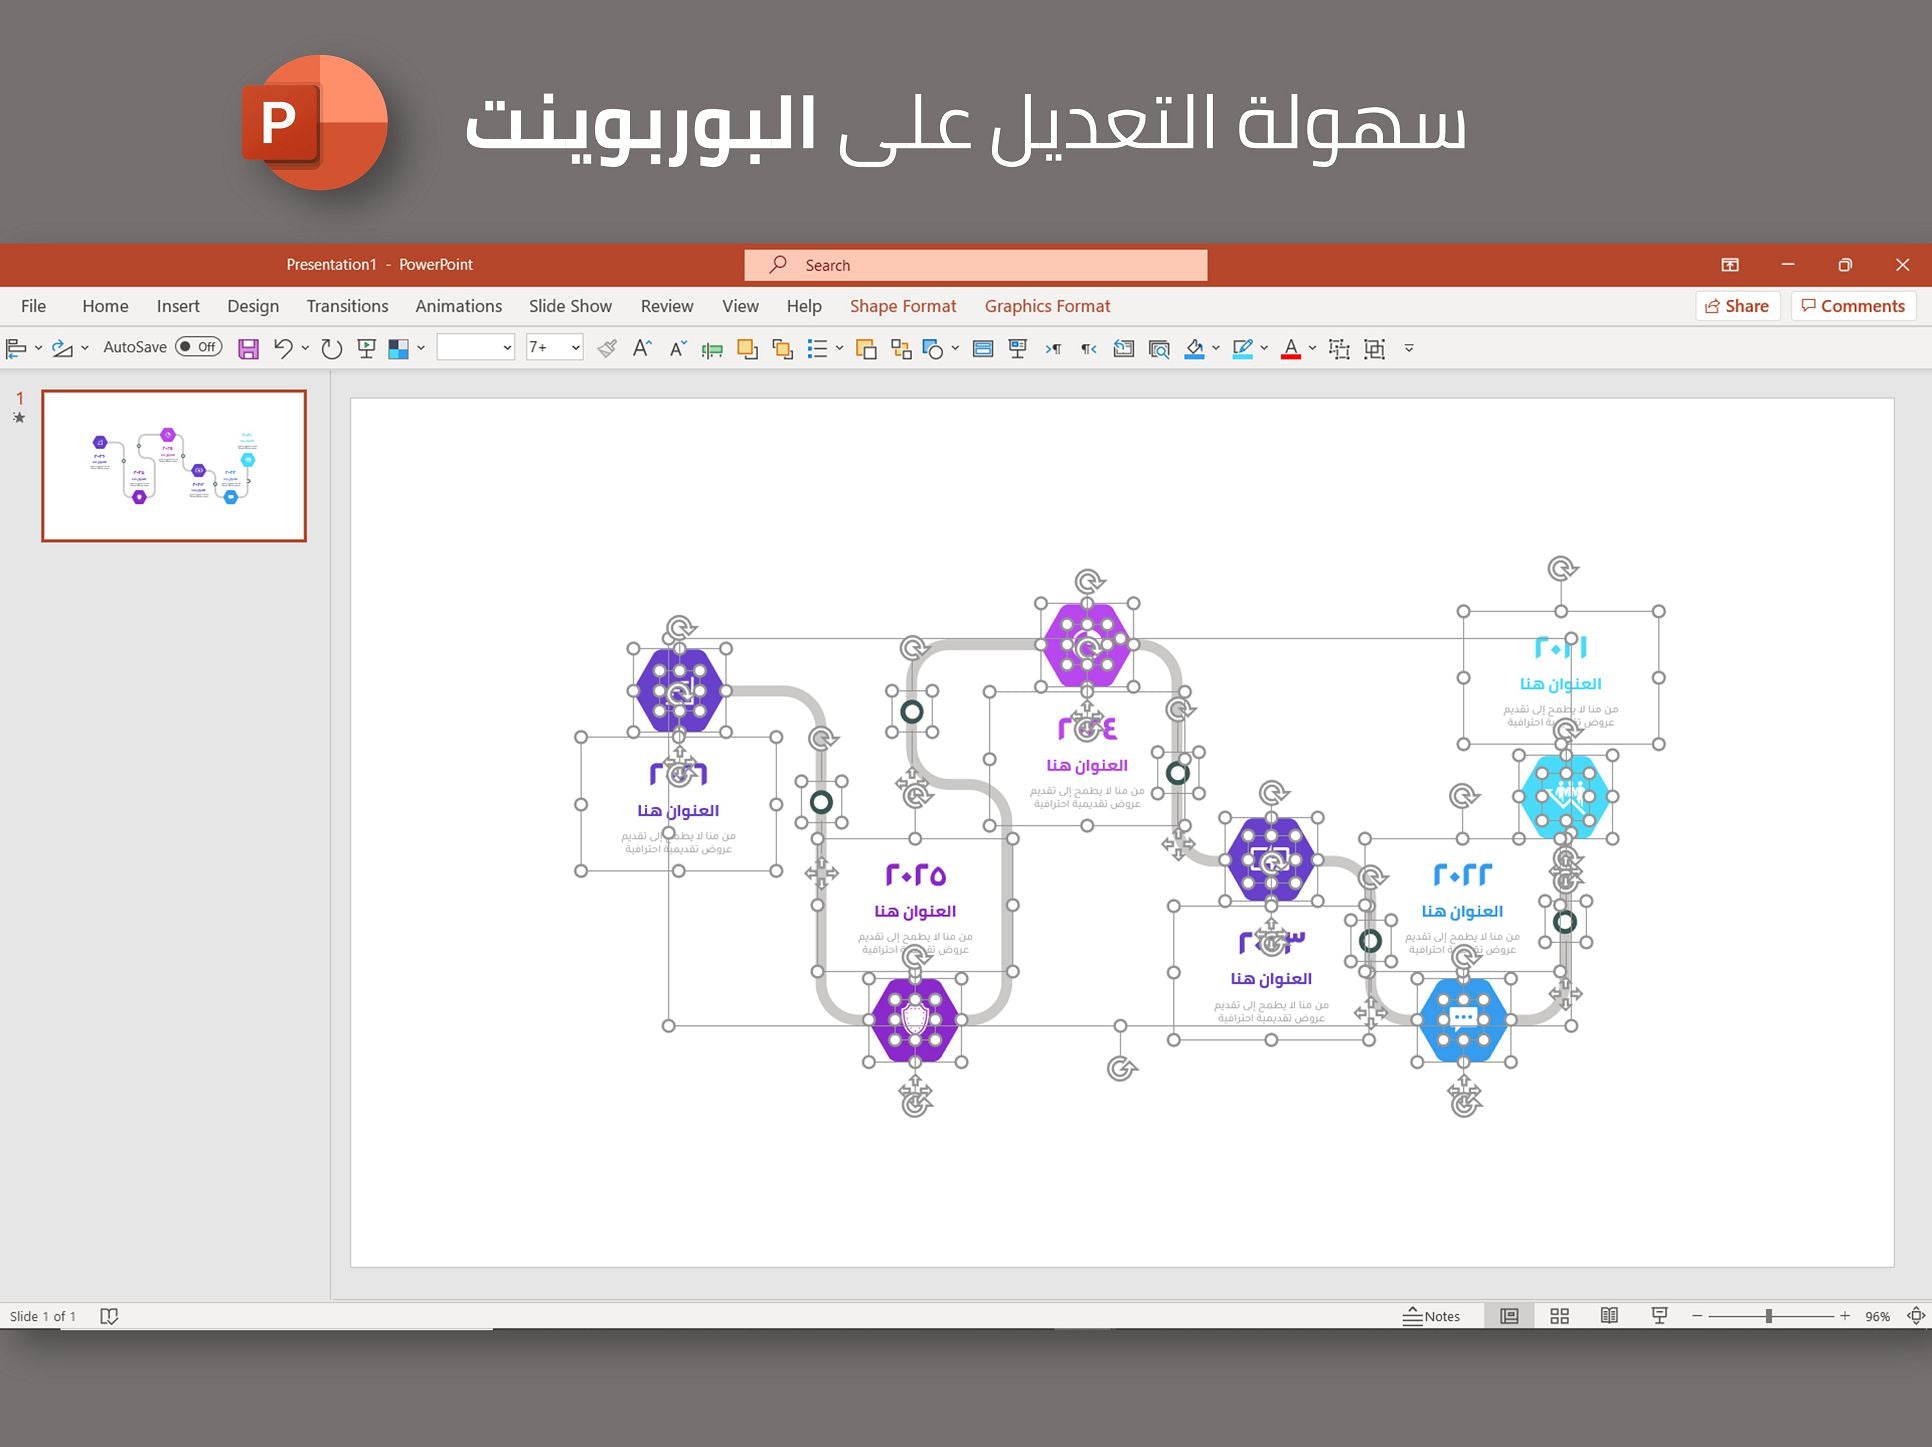
Task: Click the Notes button in status bar
Action: coord(1431,1316)
